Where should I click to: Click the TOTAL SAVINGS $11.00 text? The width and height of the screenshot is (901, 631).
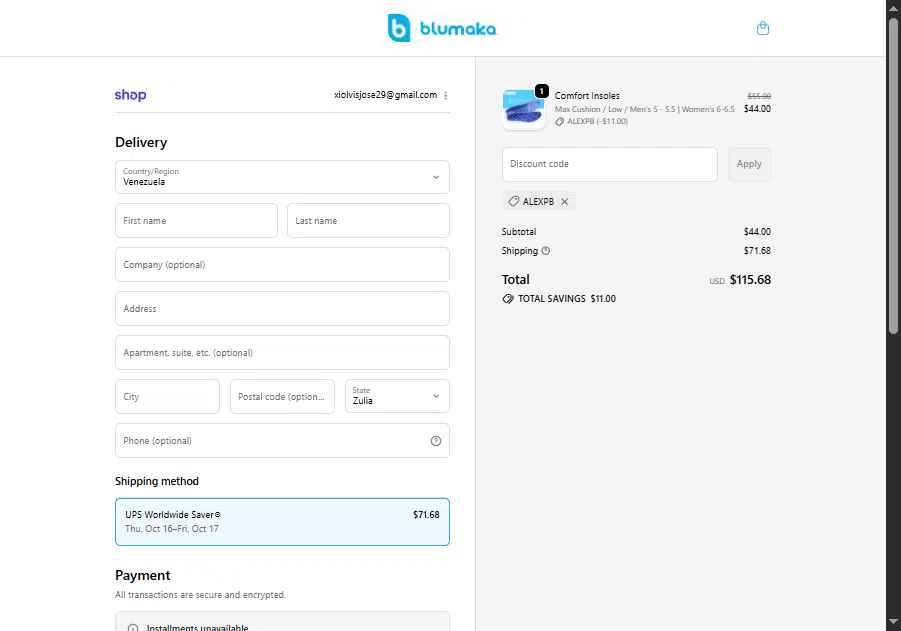coord(567,299)
